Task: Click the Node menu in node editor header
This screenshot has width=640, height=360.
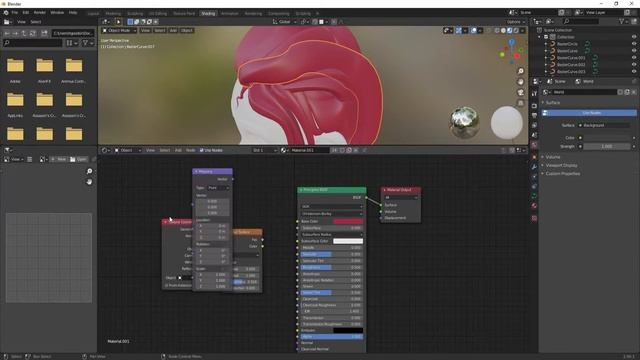Action: coord(191,150)
